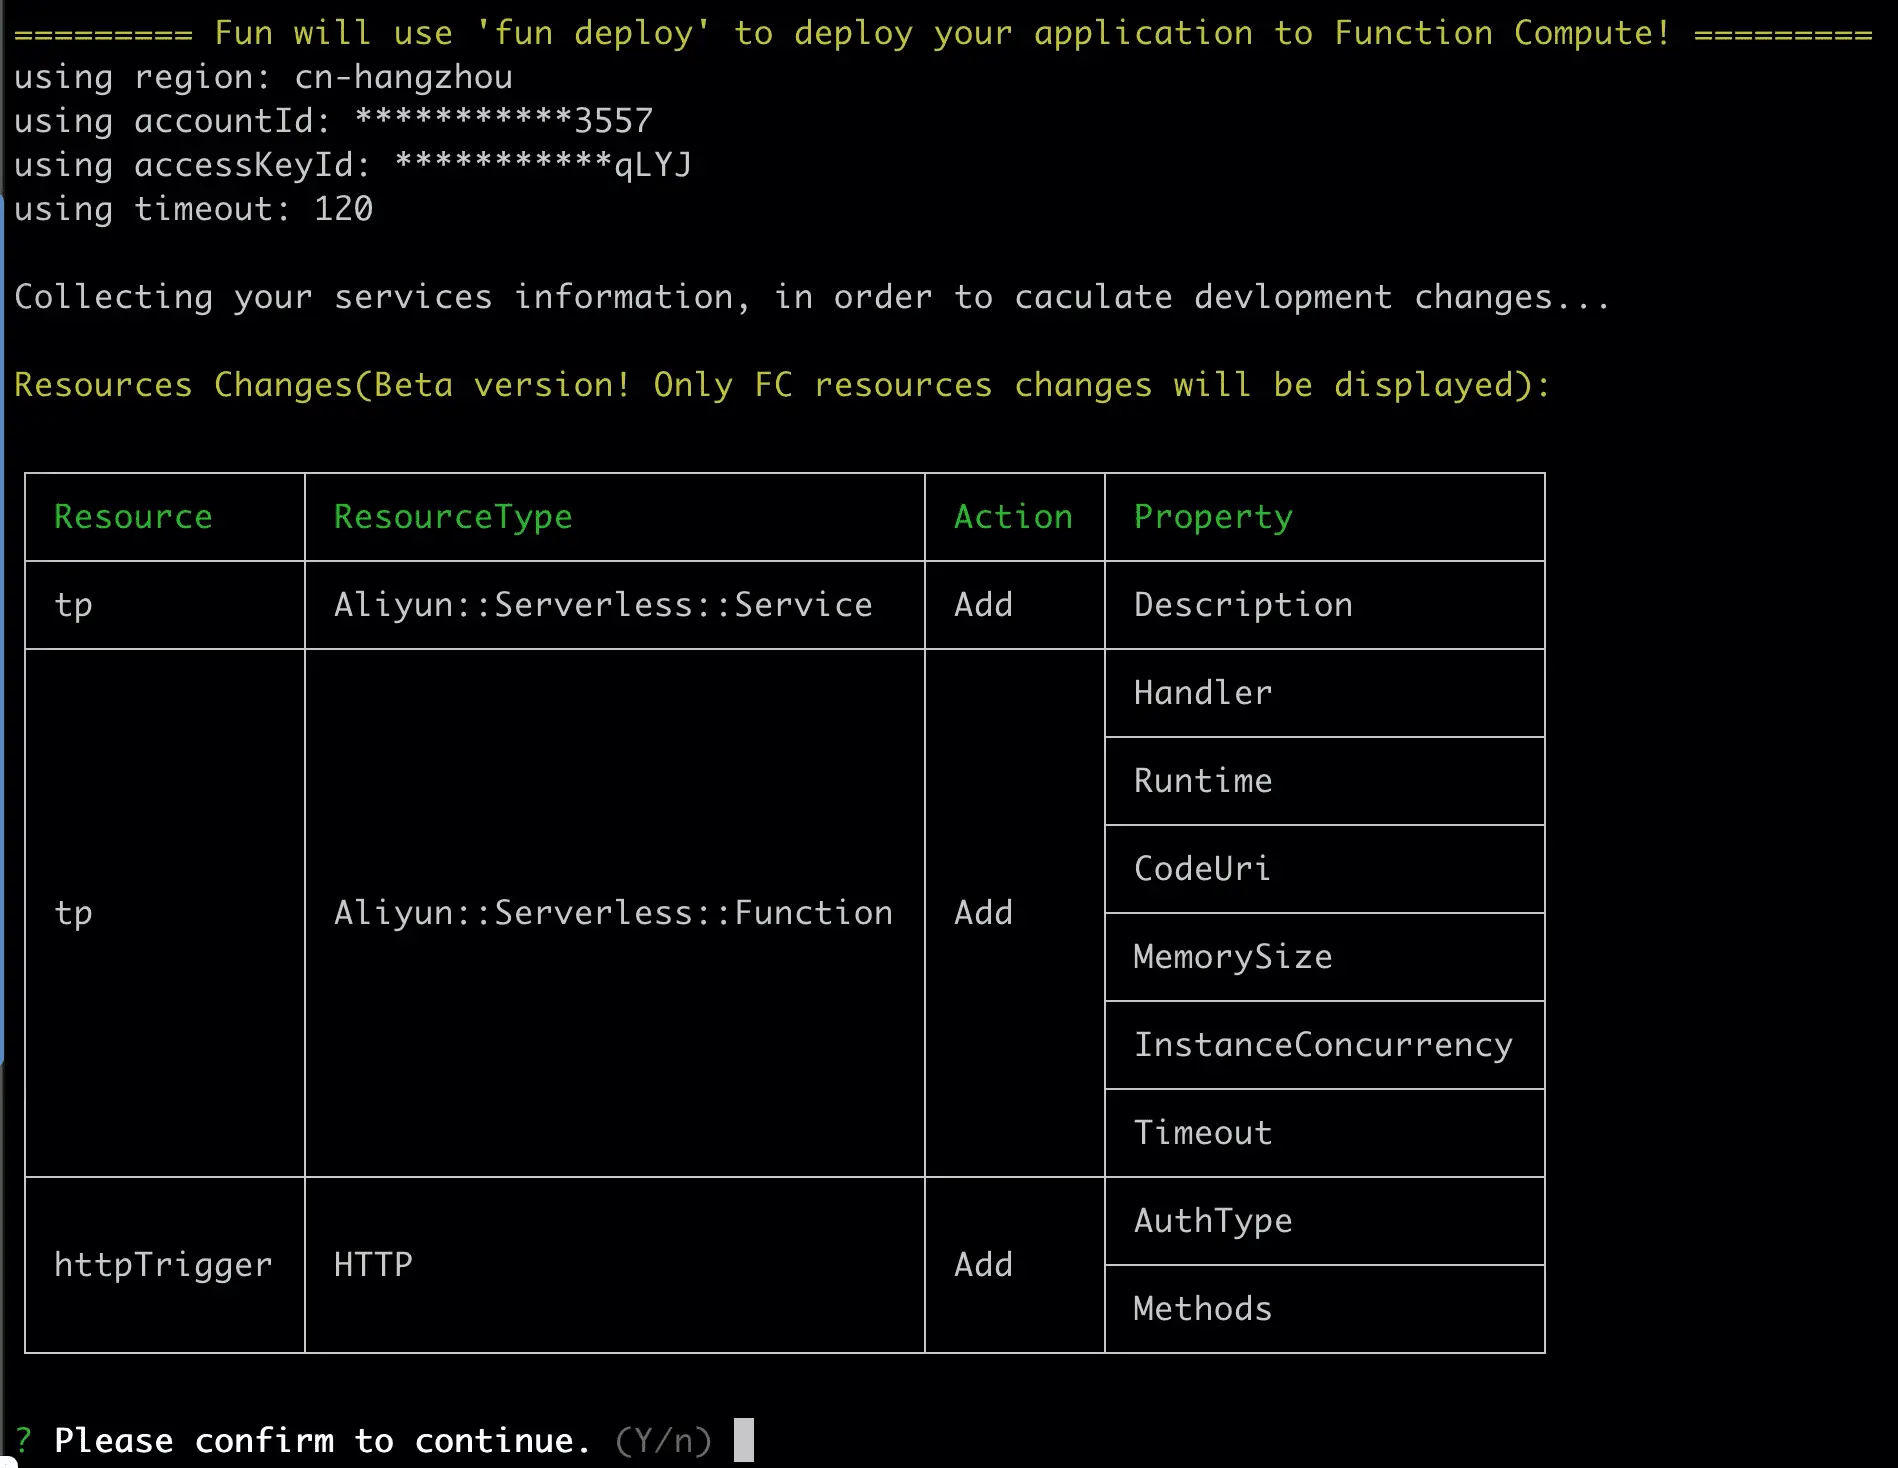The height and width of the screenshot is (1468, 1898).
Task: Click the Action column header
Action: pyautogui.click(x=1013, y=517)
